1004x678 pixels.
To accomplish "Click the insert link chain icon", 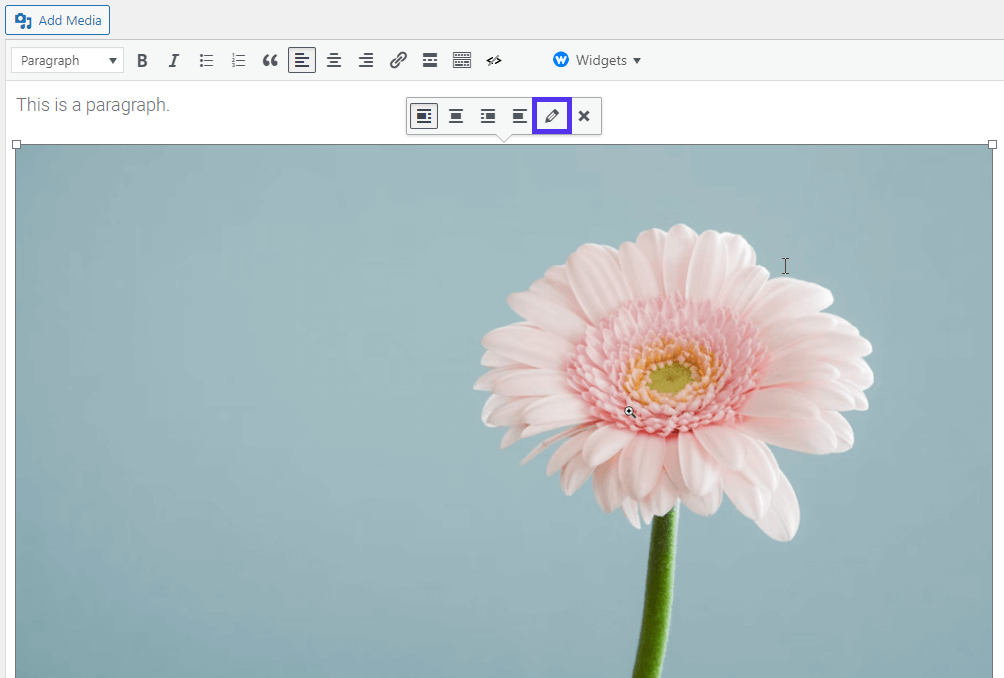I will (x=398, y=60).
